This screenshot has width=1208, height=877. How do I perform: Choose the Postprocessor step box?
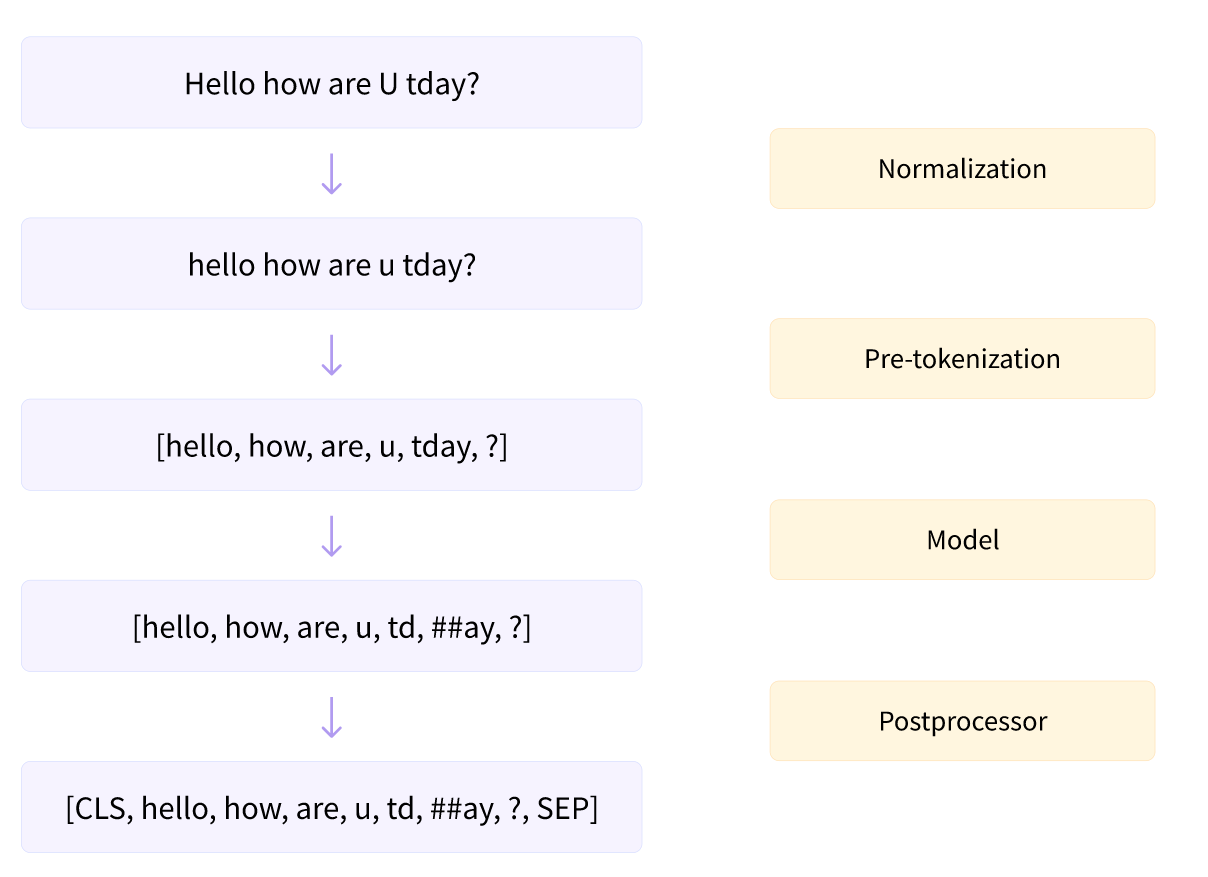coord(962,721)
